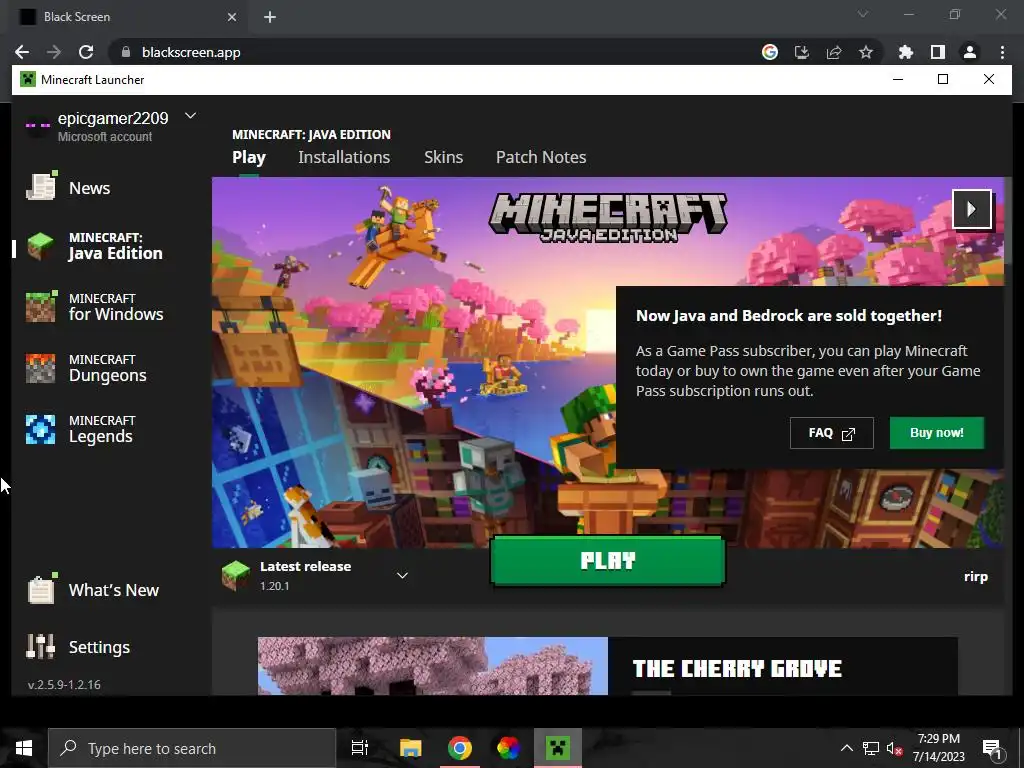Click the Cherry Grove news thumbnail

pos(432,666)
